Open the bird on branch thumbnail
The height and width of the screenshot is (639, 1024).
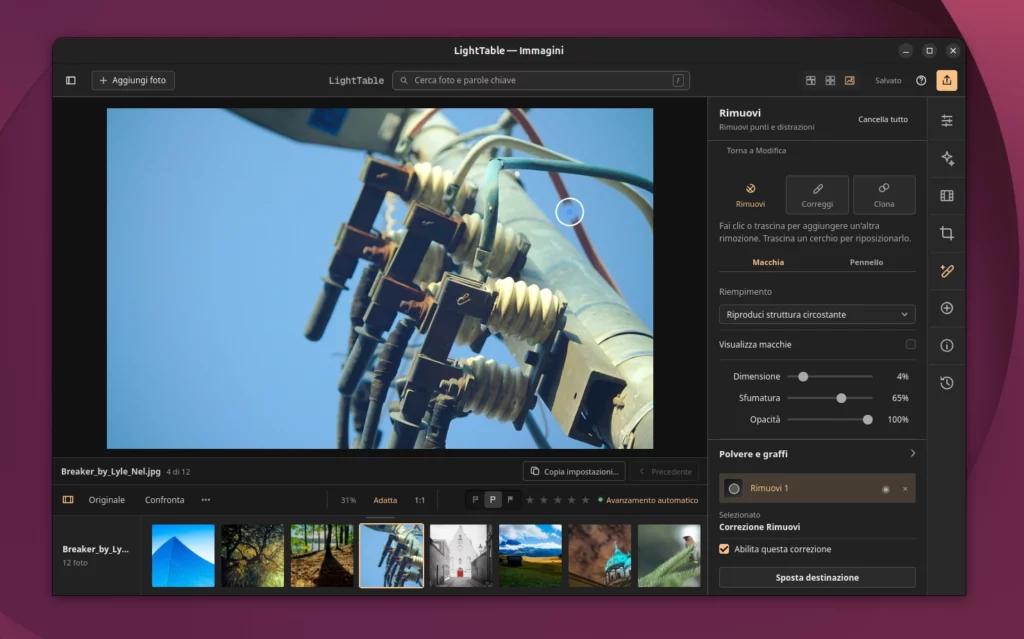[669, 555]
